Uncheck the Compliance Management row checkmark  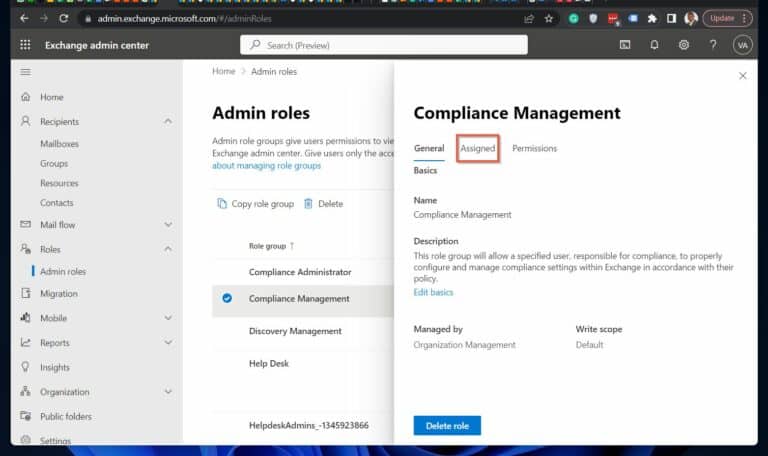click(x=227, y=298)
